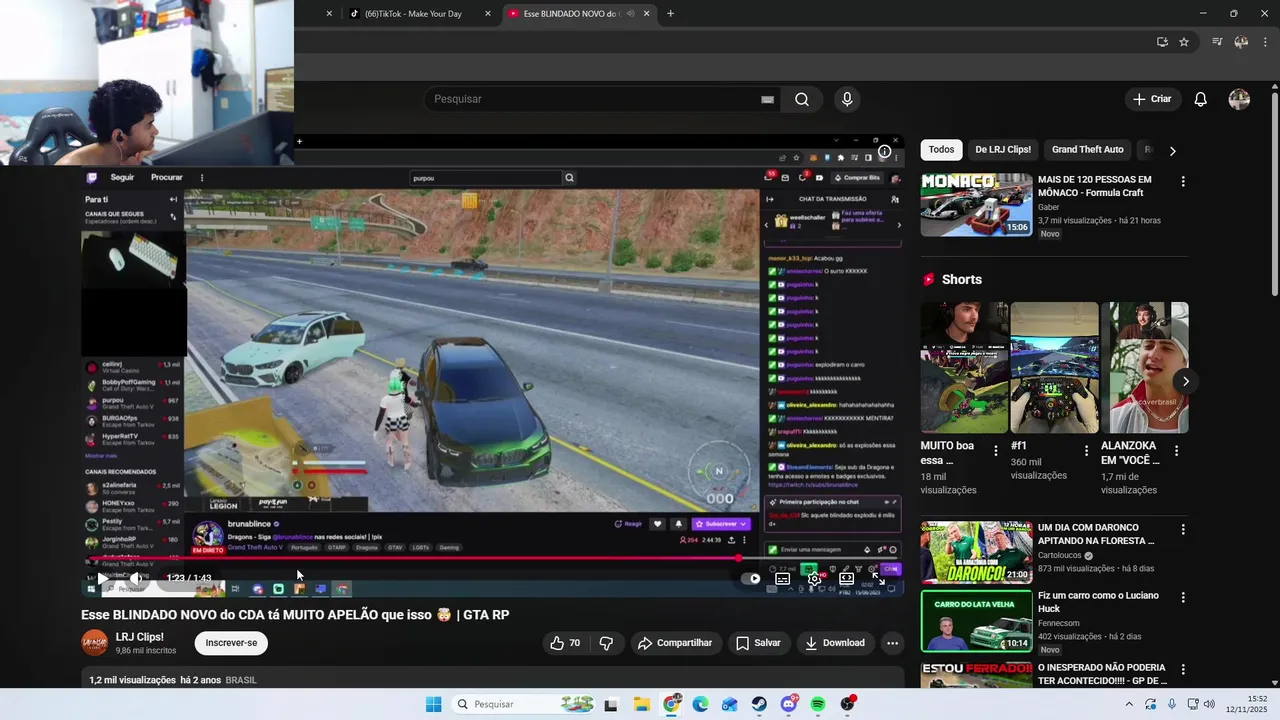Image resolution: width=1280 pixels, height=720 pixels.
Task: Open options for MUITO boa essa short
Action: tap(995, 451)
